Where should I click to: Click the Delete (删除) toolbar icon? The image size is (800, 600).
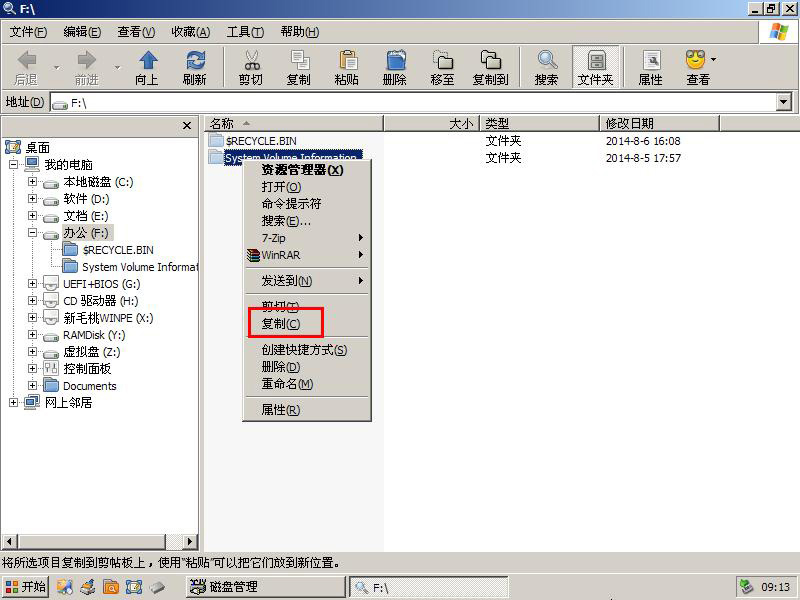(395, 67)
